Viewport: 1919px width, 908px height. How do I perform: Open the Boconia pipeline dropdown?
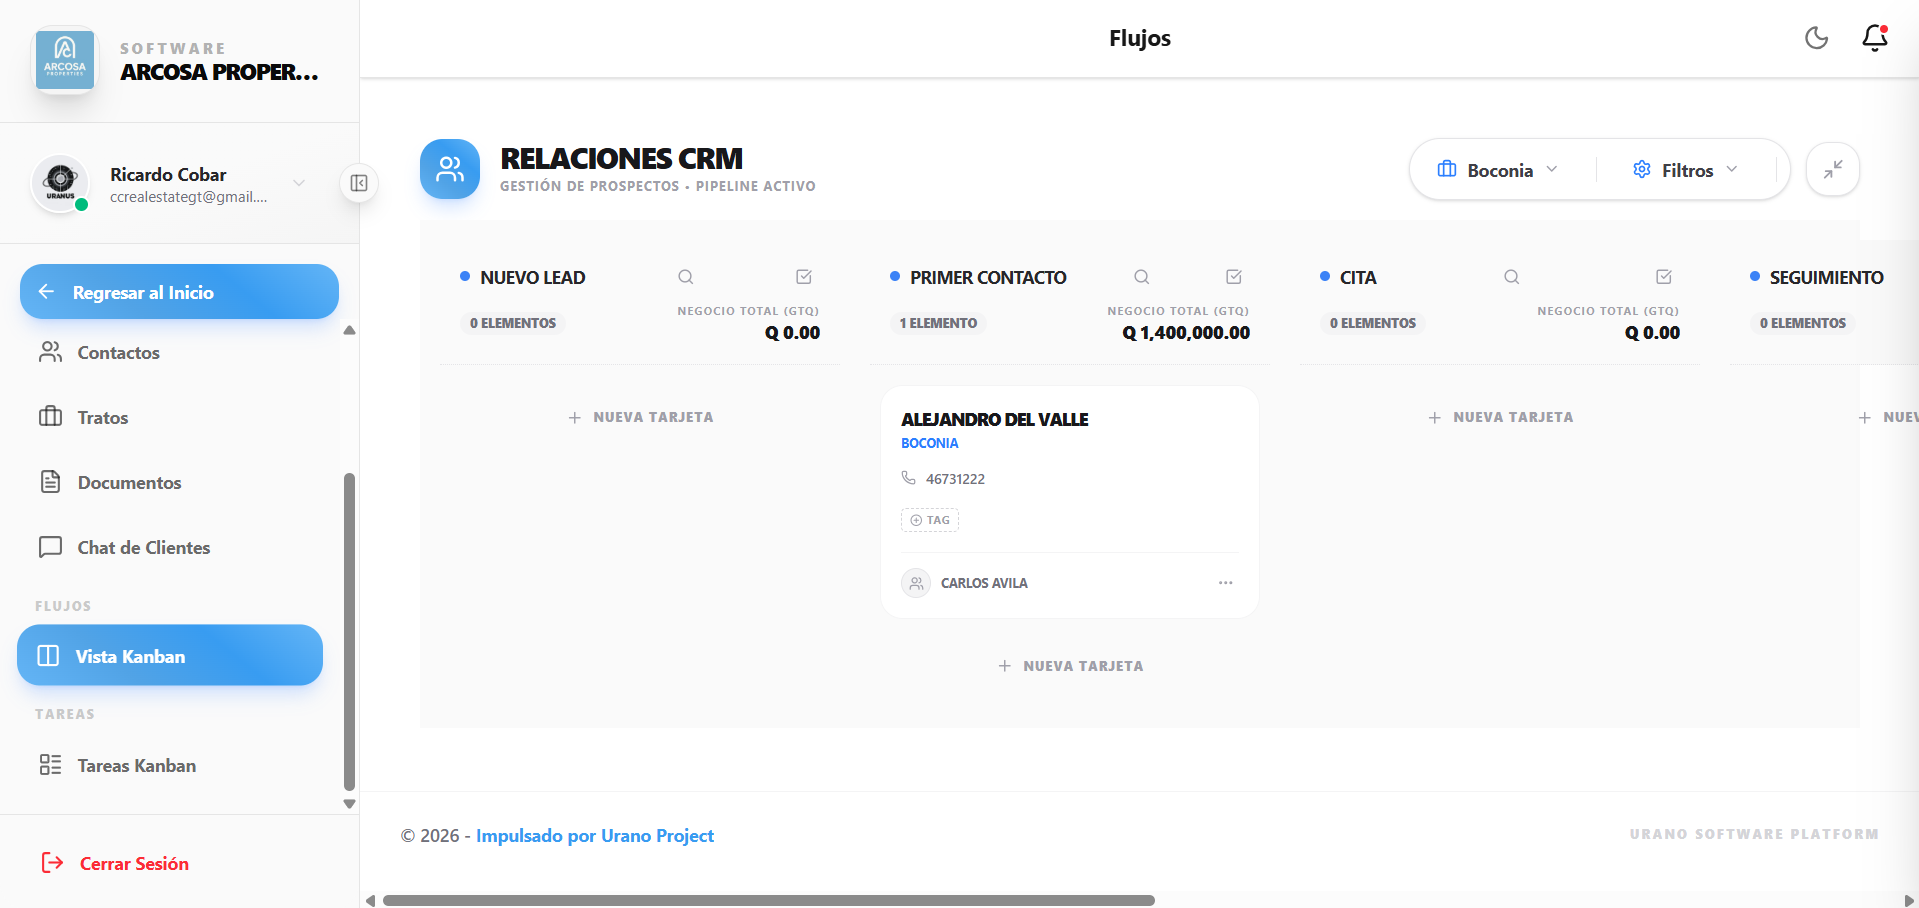coord(1499,170)
